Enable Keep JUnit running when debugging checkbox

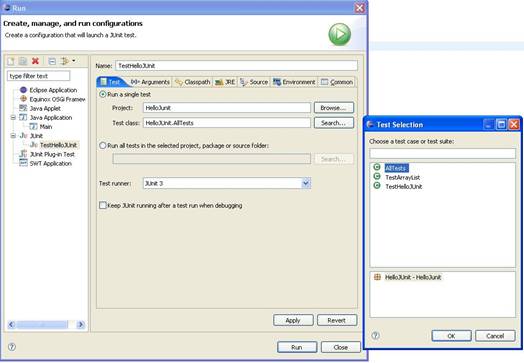(103, 205)
